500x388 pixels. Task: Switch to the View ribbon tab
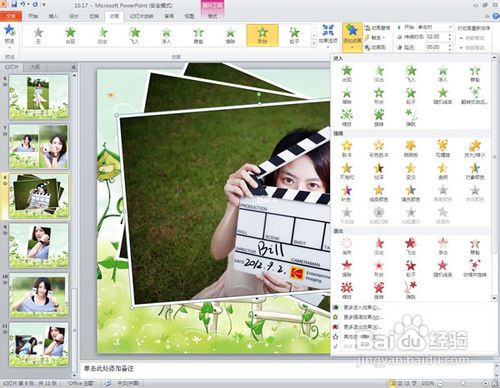pos(189,16)
